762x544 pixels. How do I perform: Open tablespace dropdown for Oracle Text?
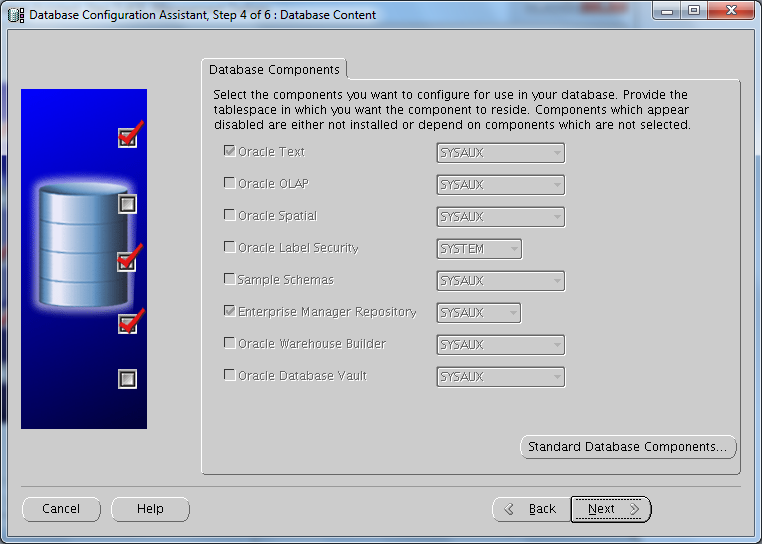pyautogui.click(x=500, y=153)
